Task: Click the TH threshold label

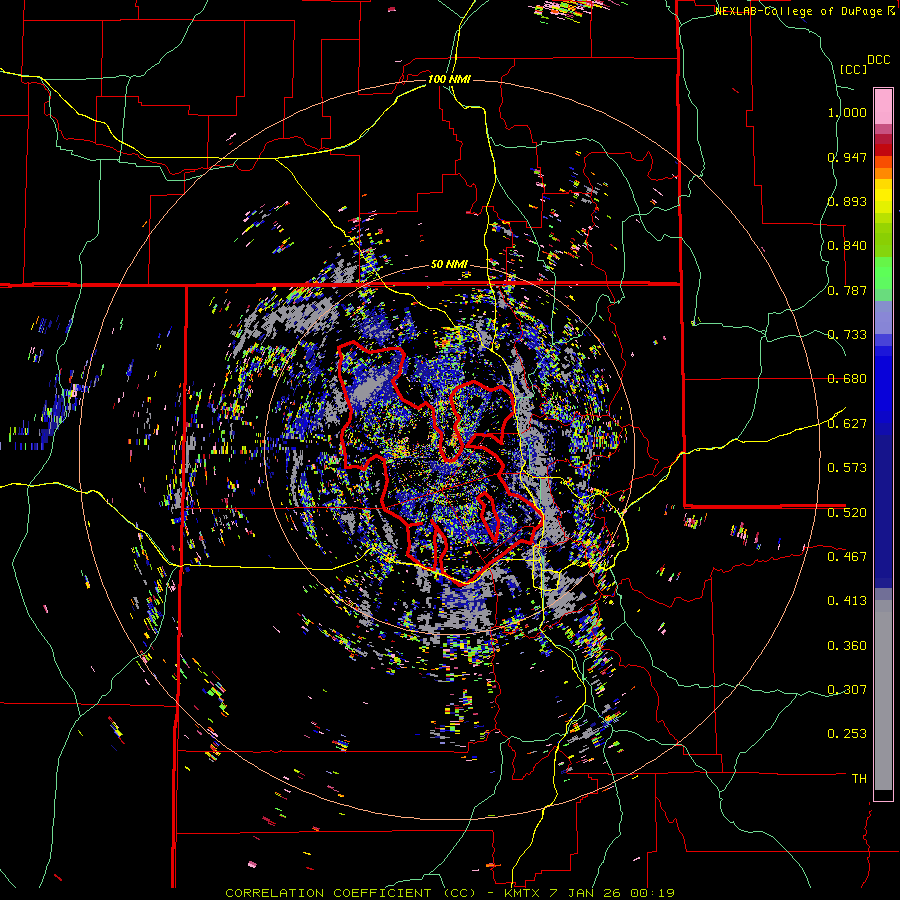Action: [859, 778]
